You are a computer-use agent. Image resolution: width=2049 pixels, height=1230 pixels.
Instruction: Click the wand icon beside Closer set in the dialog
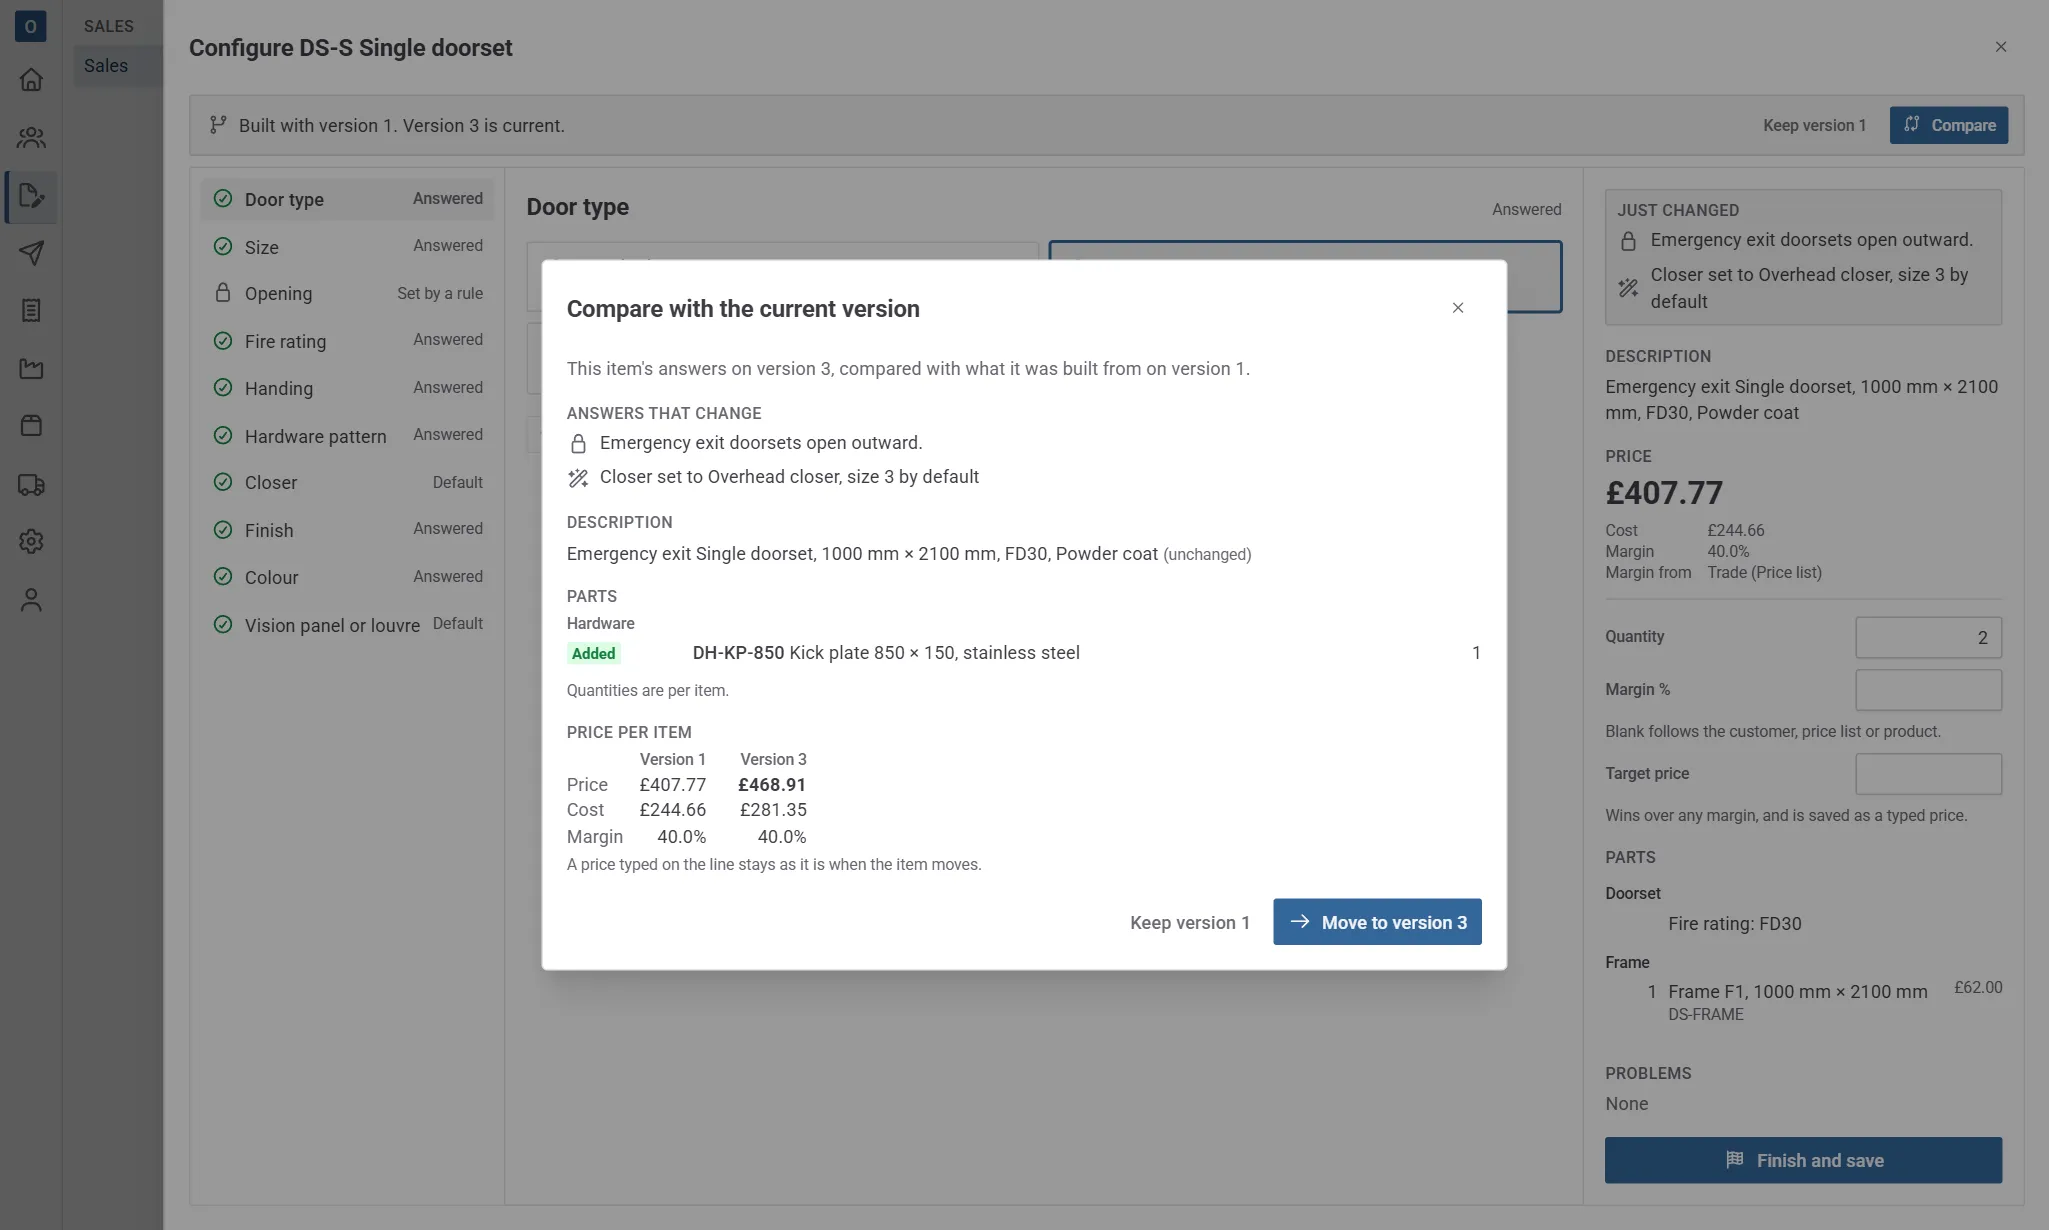pyautogui.click(x=578, y=478)
